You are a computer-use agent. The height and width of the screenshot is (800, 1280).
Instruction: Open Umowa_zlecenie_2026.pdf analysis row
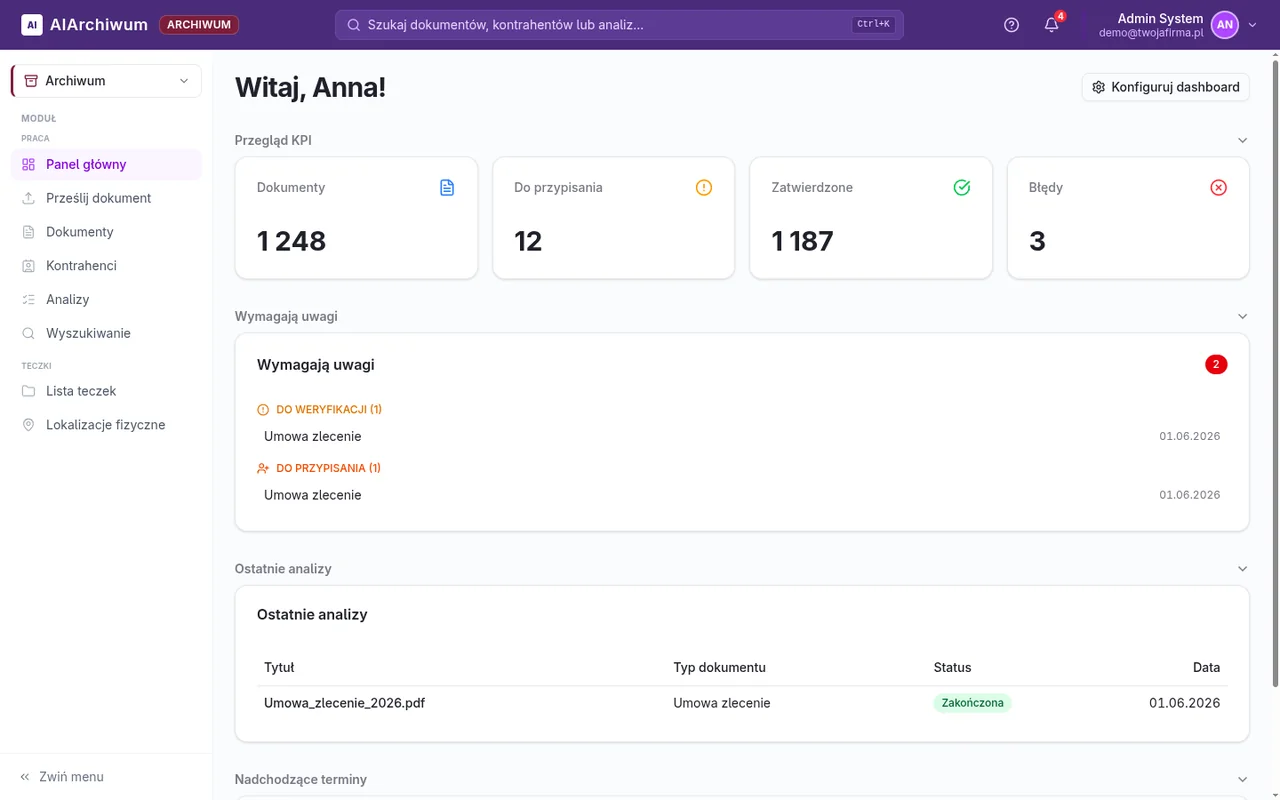coord(742,703)
